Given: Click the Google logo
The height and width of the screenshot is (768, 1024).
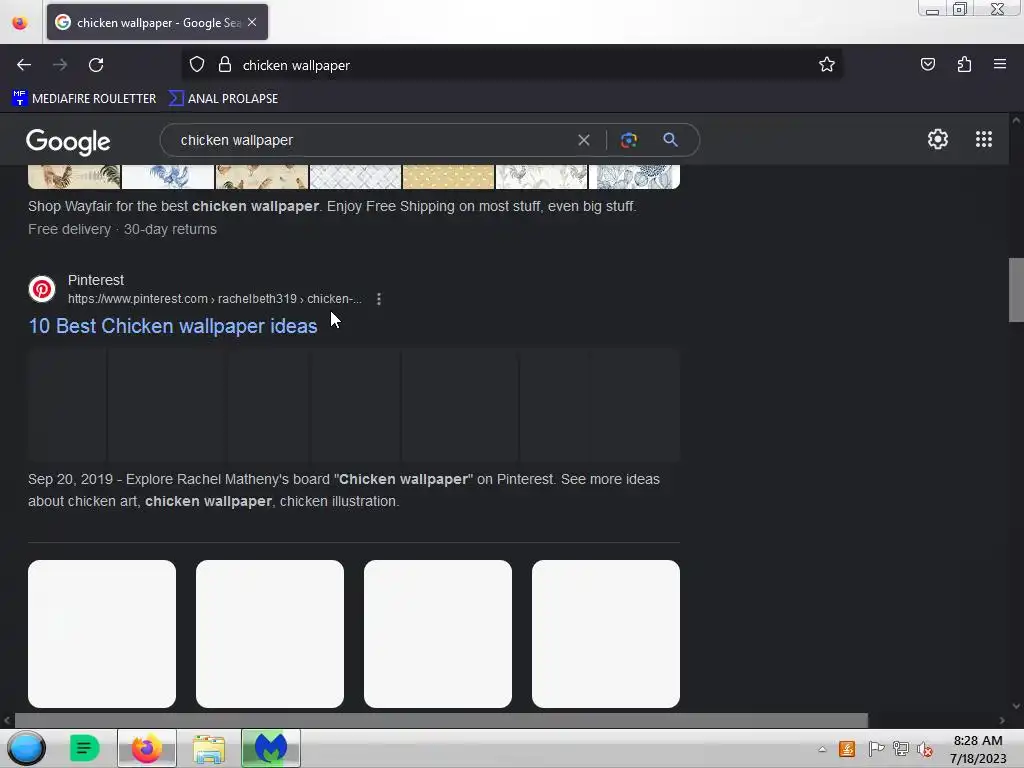Looking at the screenshot, I should (68, 141).
